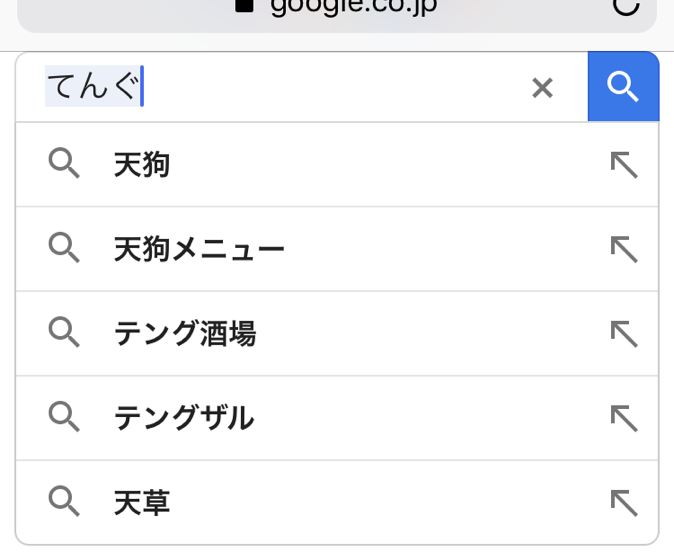This screenshot has width=674, height=559.
Task: Choose the テング酒場 suggestion
Action: (x=185, y=334)
